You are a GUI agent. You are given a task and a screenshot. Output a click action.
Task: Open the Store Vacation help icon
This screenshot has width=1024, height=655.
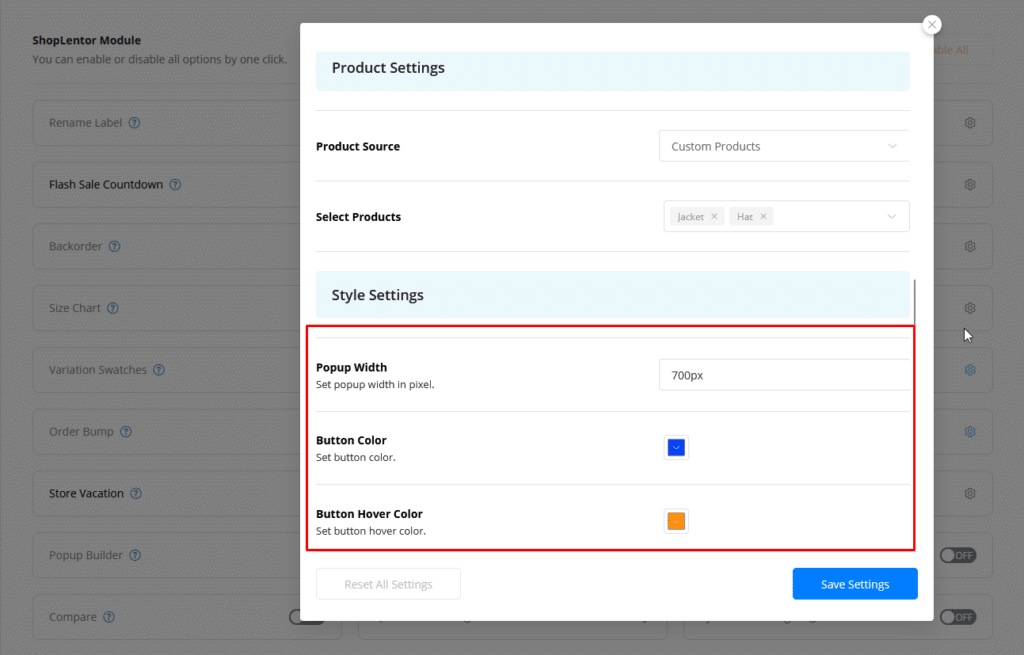pos(136,493)
